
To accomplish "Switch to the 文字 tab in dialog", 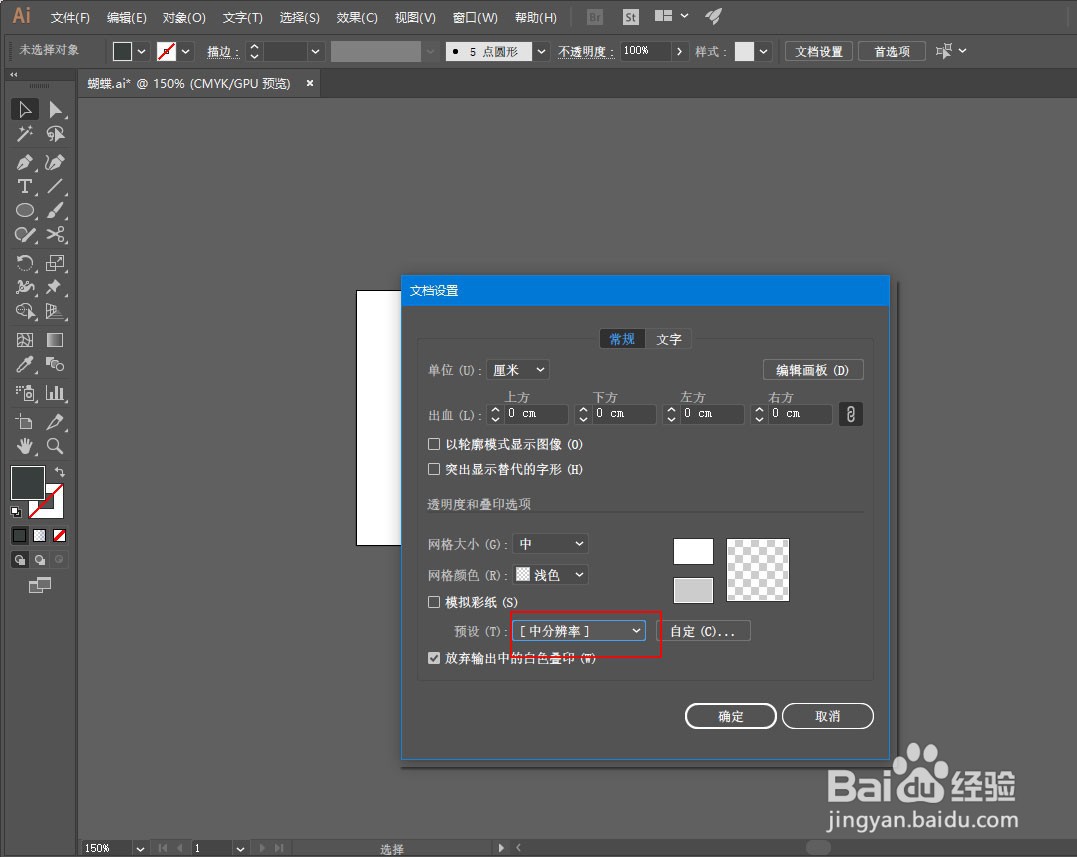I will click(668, 339).
